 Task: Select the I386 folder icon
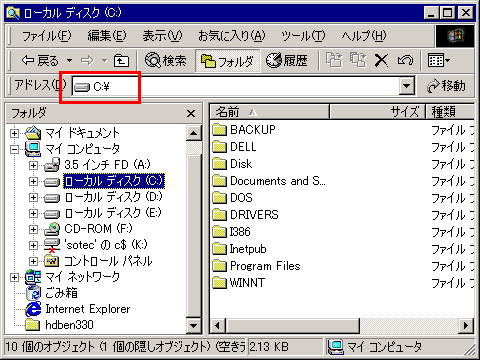point(219,232)
